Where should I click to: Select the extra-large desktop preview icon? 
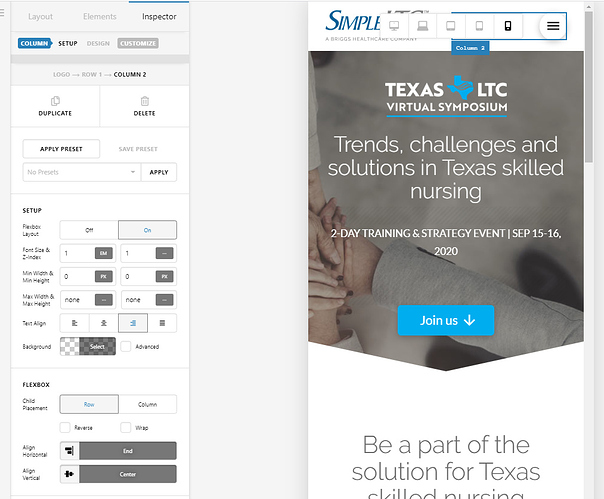point(394,26)
